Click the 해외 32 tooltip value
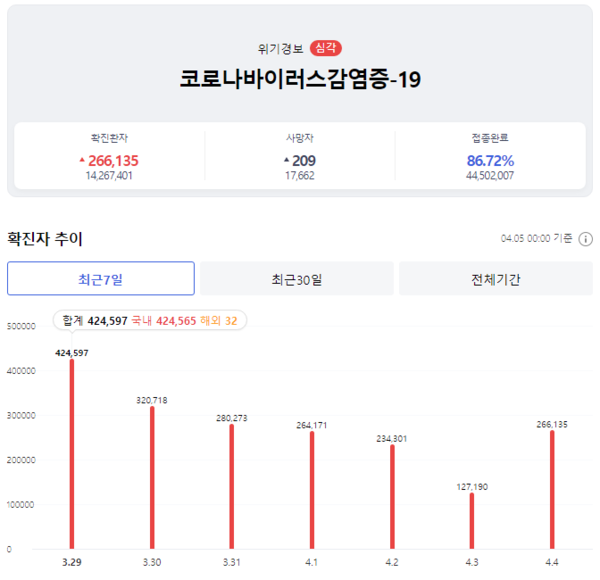This screenshot has width=600, height=580. [x=219, y=321]
